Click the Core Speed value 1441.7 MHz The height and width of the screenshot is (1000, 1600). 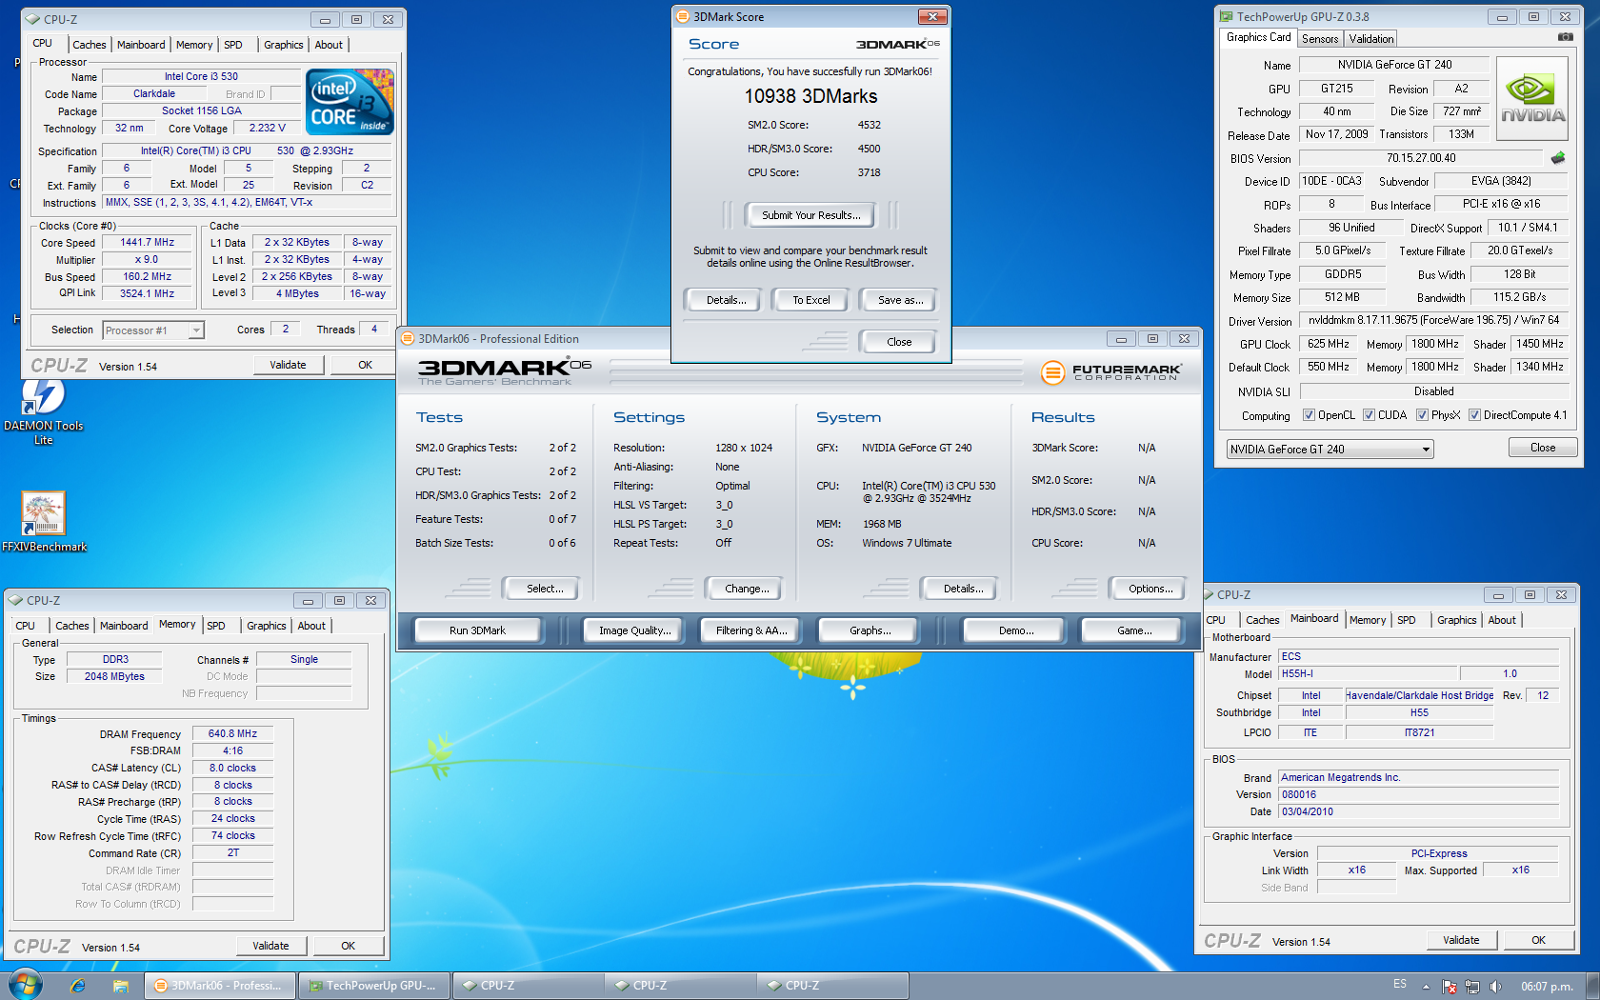tap(147, 242)
